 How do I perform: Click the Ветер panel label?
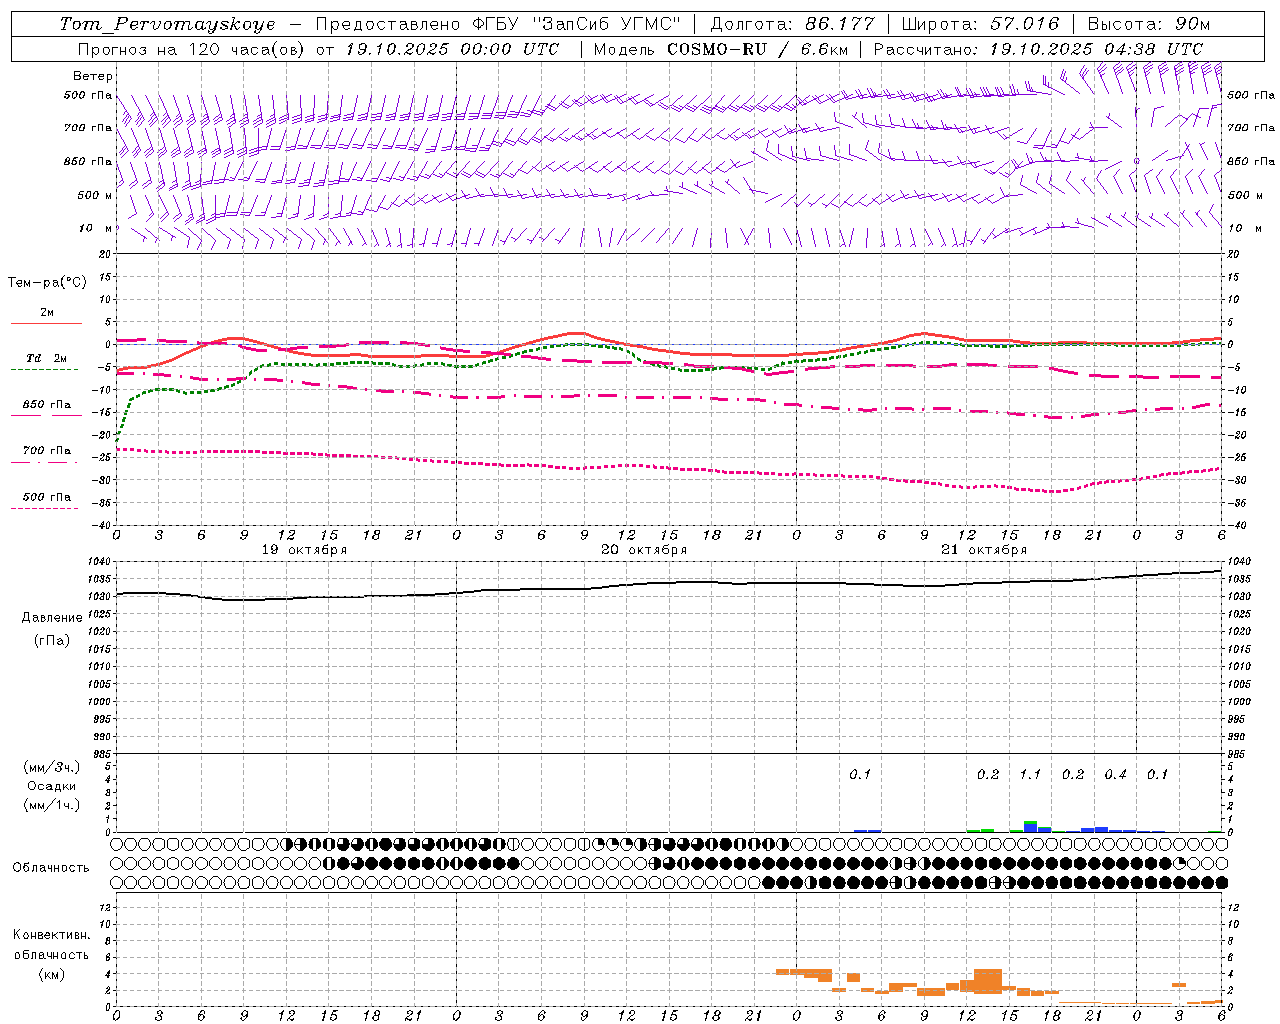tap(93, 76)
